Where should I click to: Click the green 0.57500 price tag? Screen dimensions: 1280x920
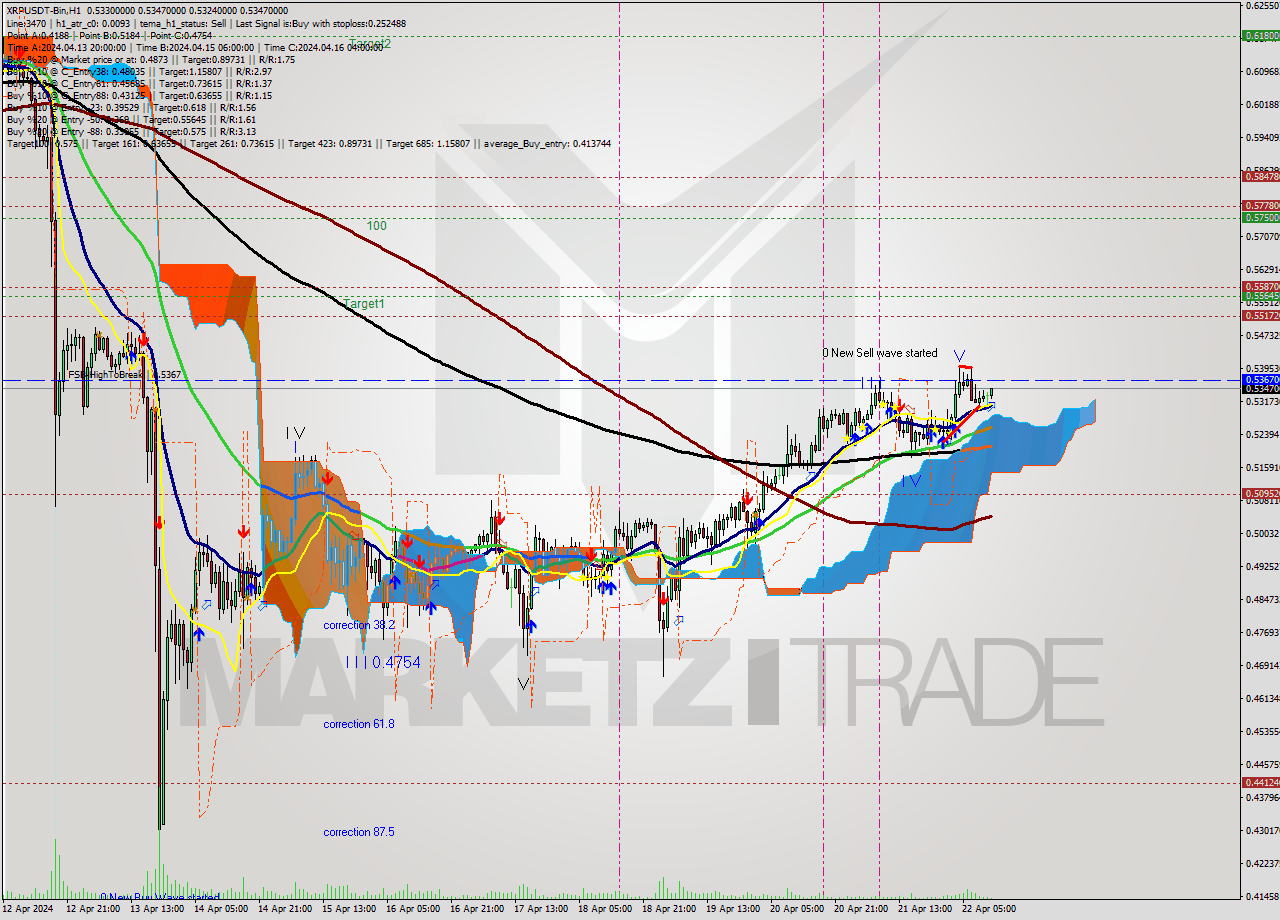click(1260, 217)
